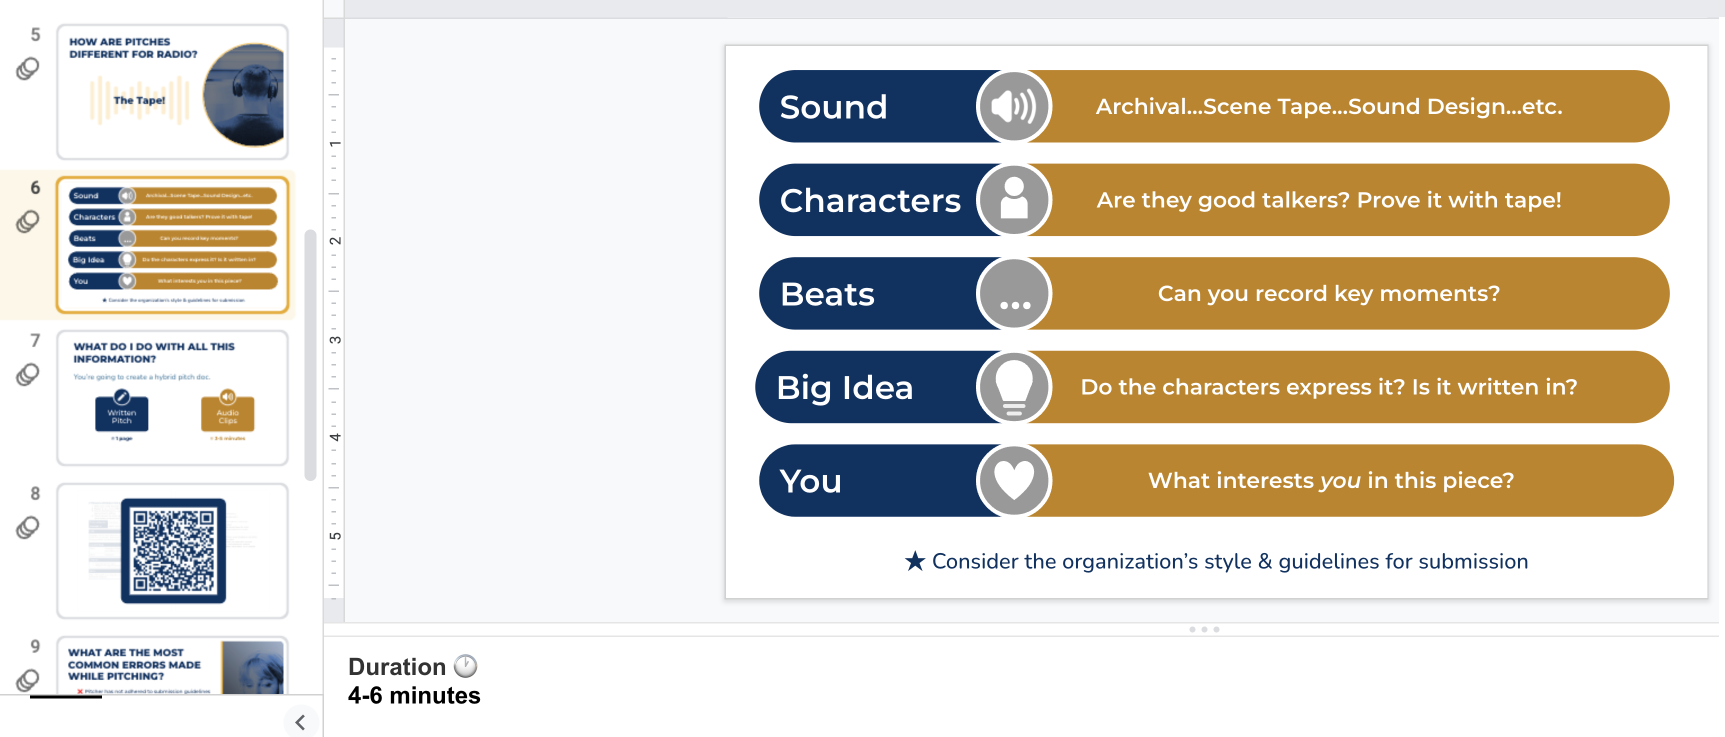Click the link icon next to slide 8
The height and width of the screenshot is (737, 1725).
pyautogui.click(x=28, y=527)
